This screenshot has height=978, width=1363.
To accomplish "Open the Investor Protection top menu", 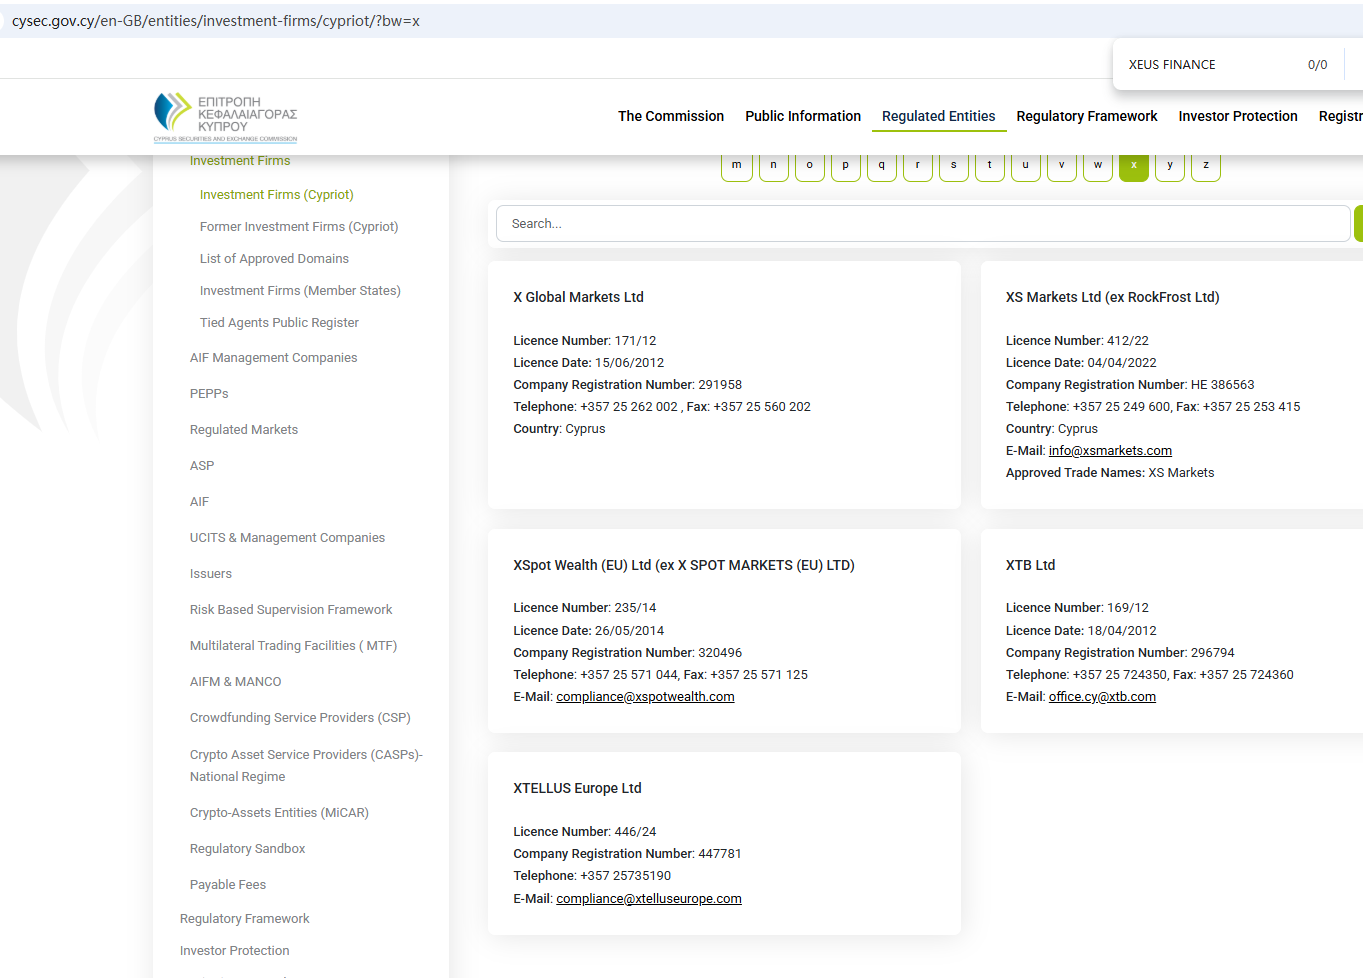I will (1237, 116).
